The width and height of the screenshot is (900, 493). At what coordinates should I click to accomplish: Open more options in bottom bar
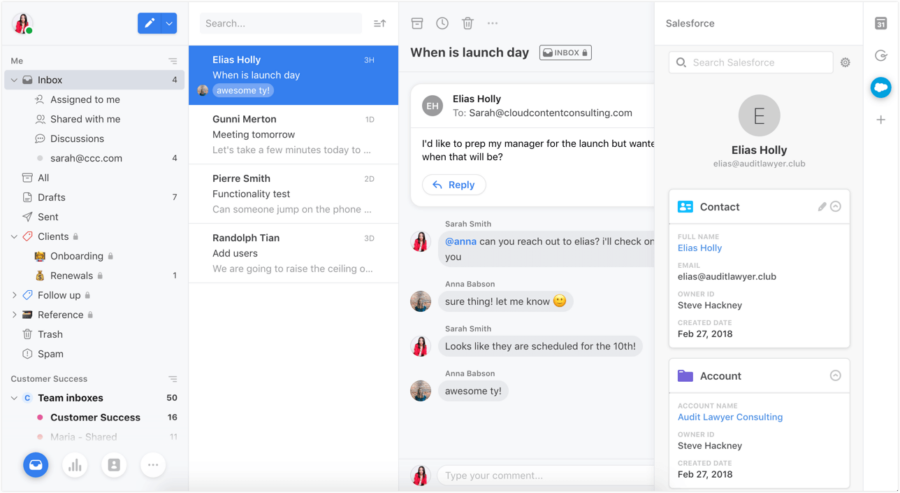coord(153,465)
